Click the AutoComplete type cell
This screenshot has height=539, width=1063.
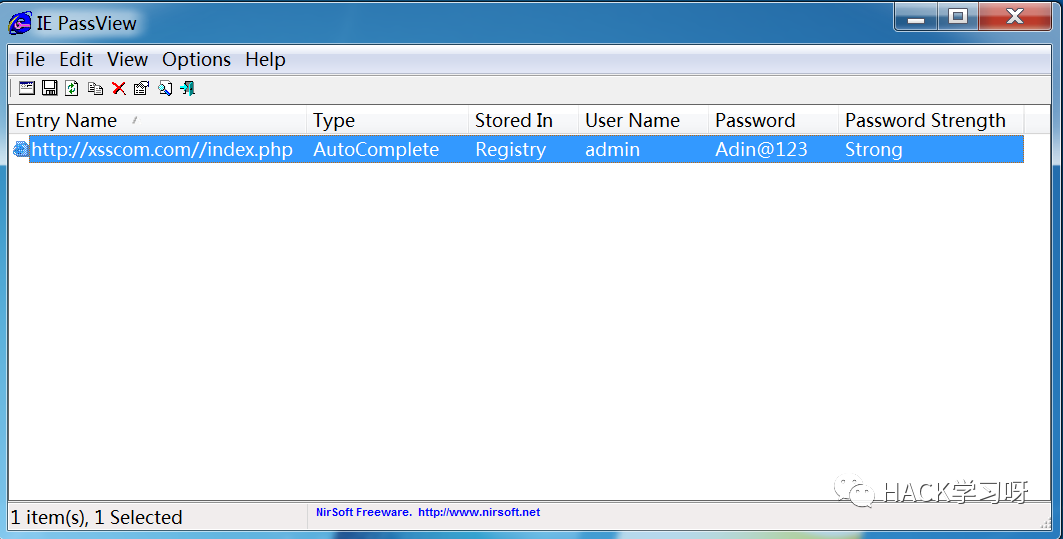[376, 149]
